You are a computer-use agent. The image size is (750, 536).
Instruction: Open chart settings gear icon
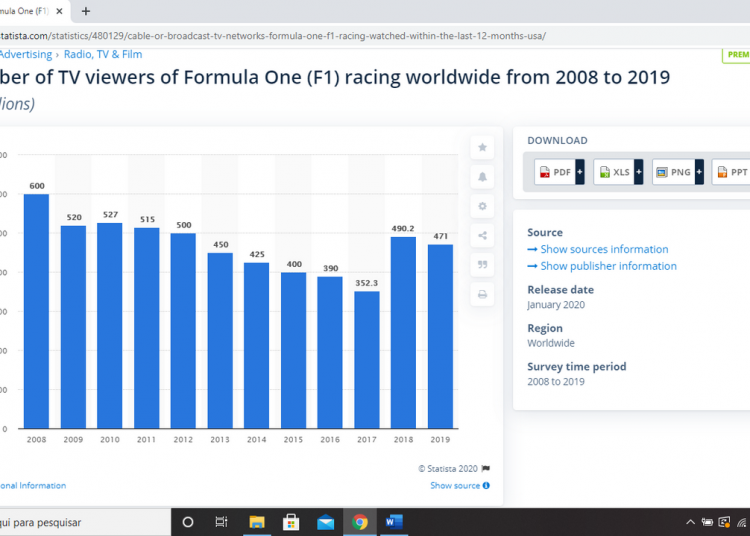click(x=483, y=206)
